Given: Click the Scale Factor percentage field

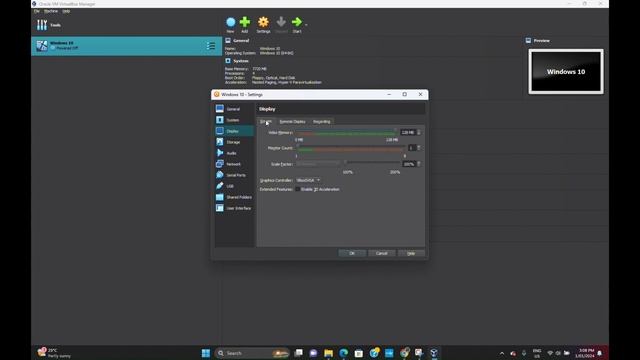Looking at the screenshot, I should pyautogui.click(x=409, y=164).
